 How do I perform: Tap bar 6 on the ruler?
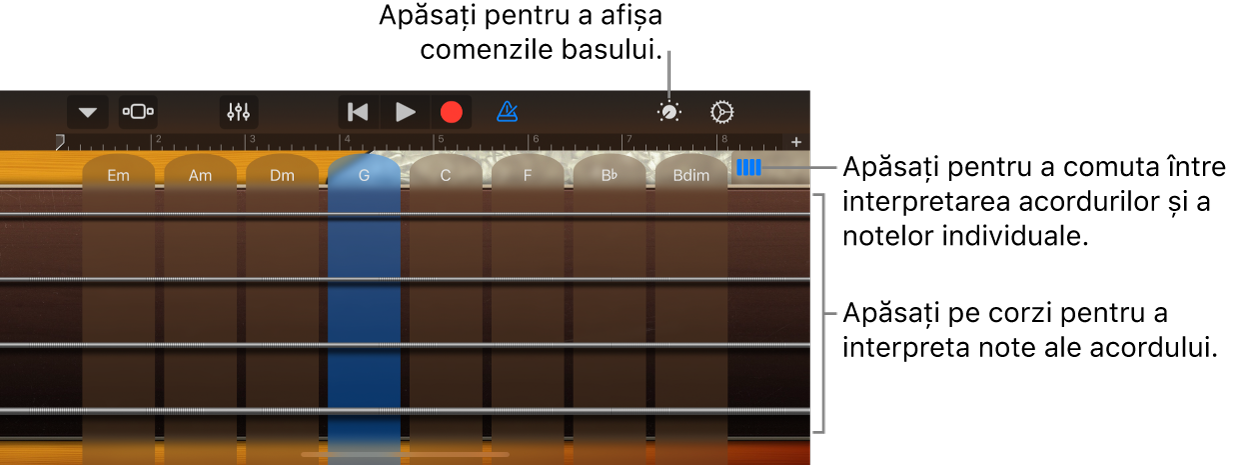coord(534,141)
